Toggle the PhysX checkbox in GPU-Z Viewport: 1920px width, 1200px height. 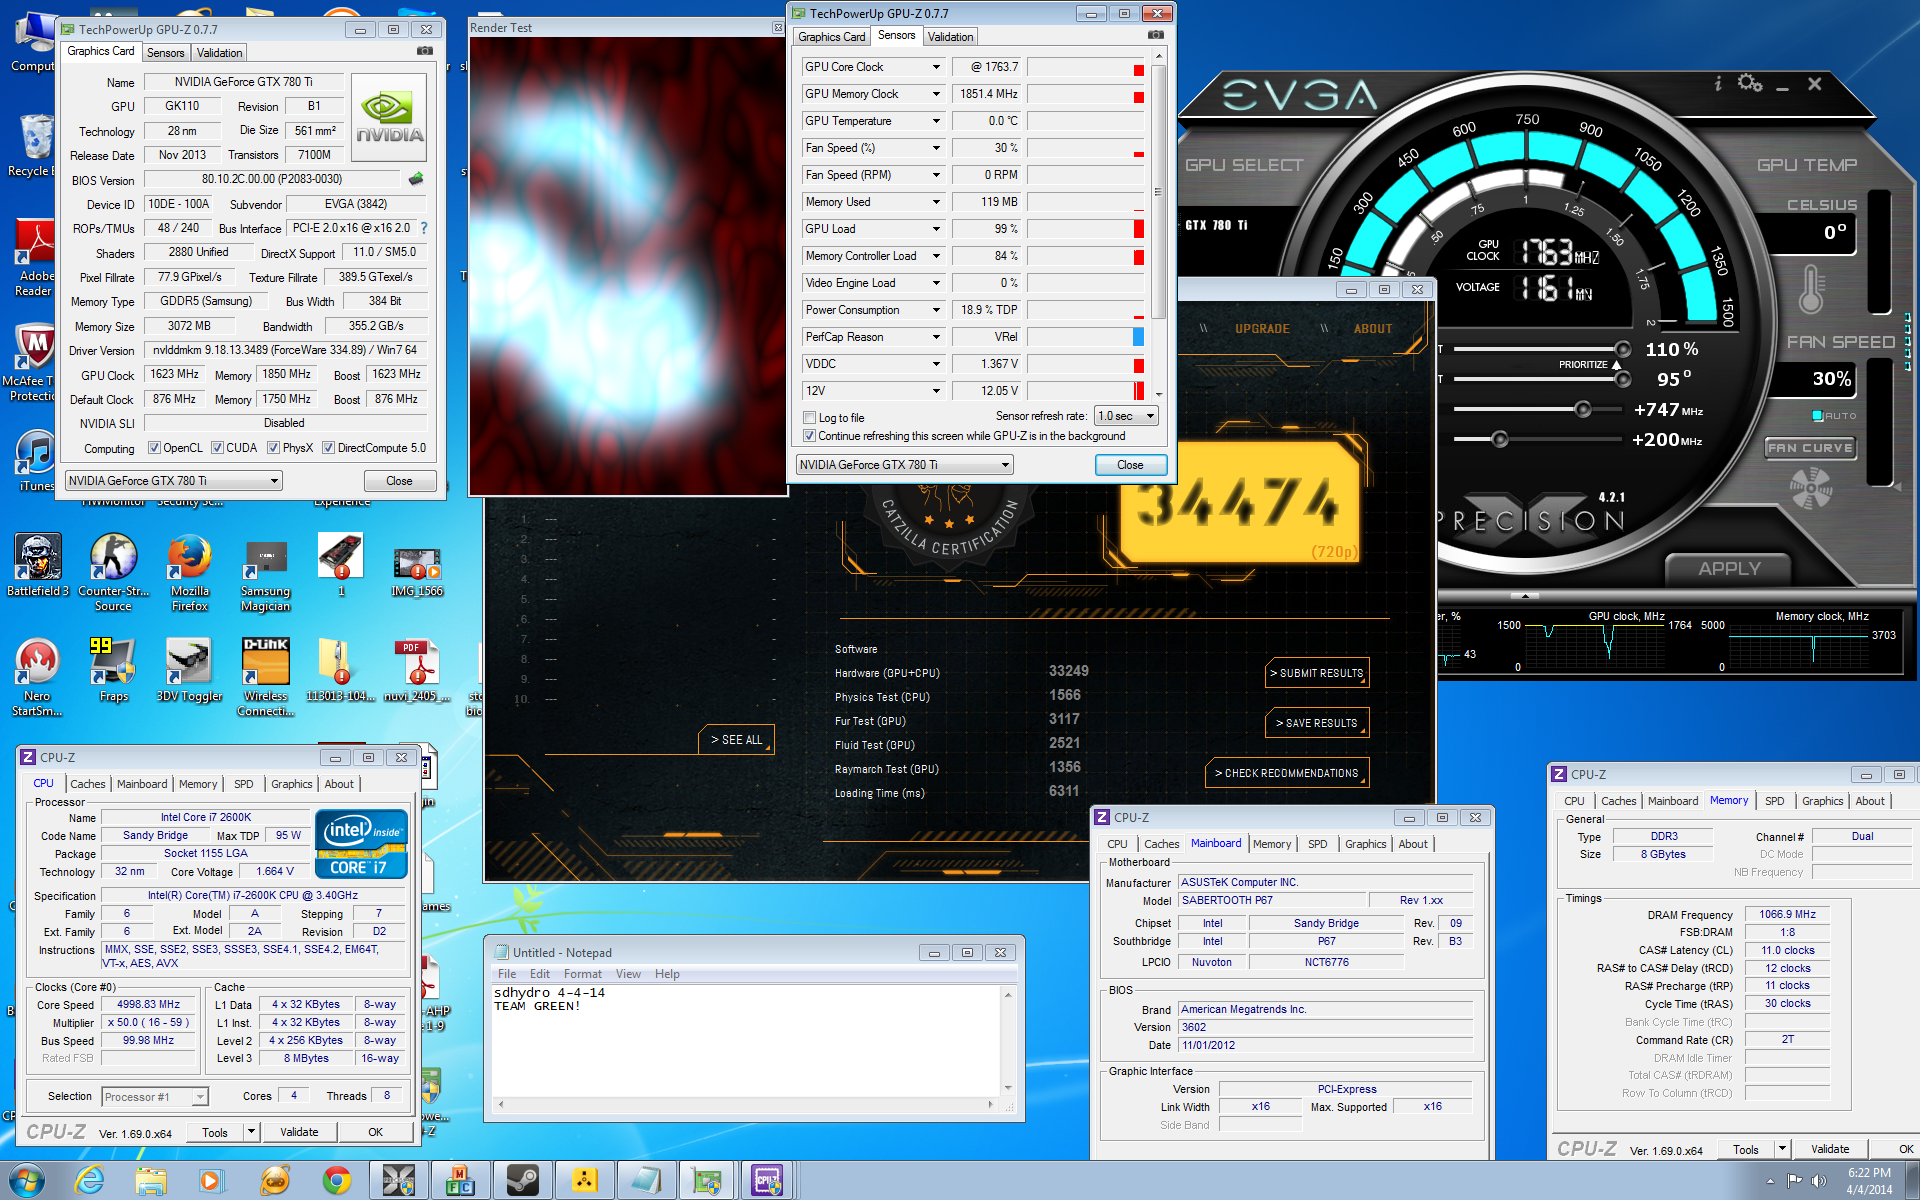point(274,448)
